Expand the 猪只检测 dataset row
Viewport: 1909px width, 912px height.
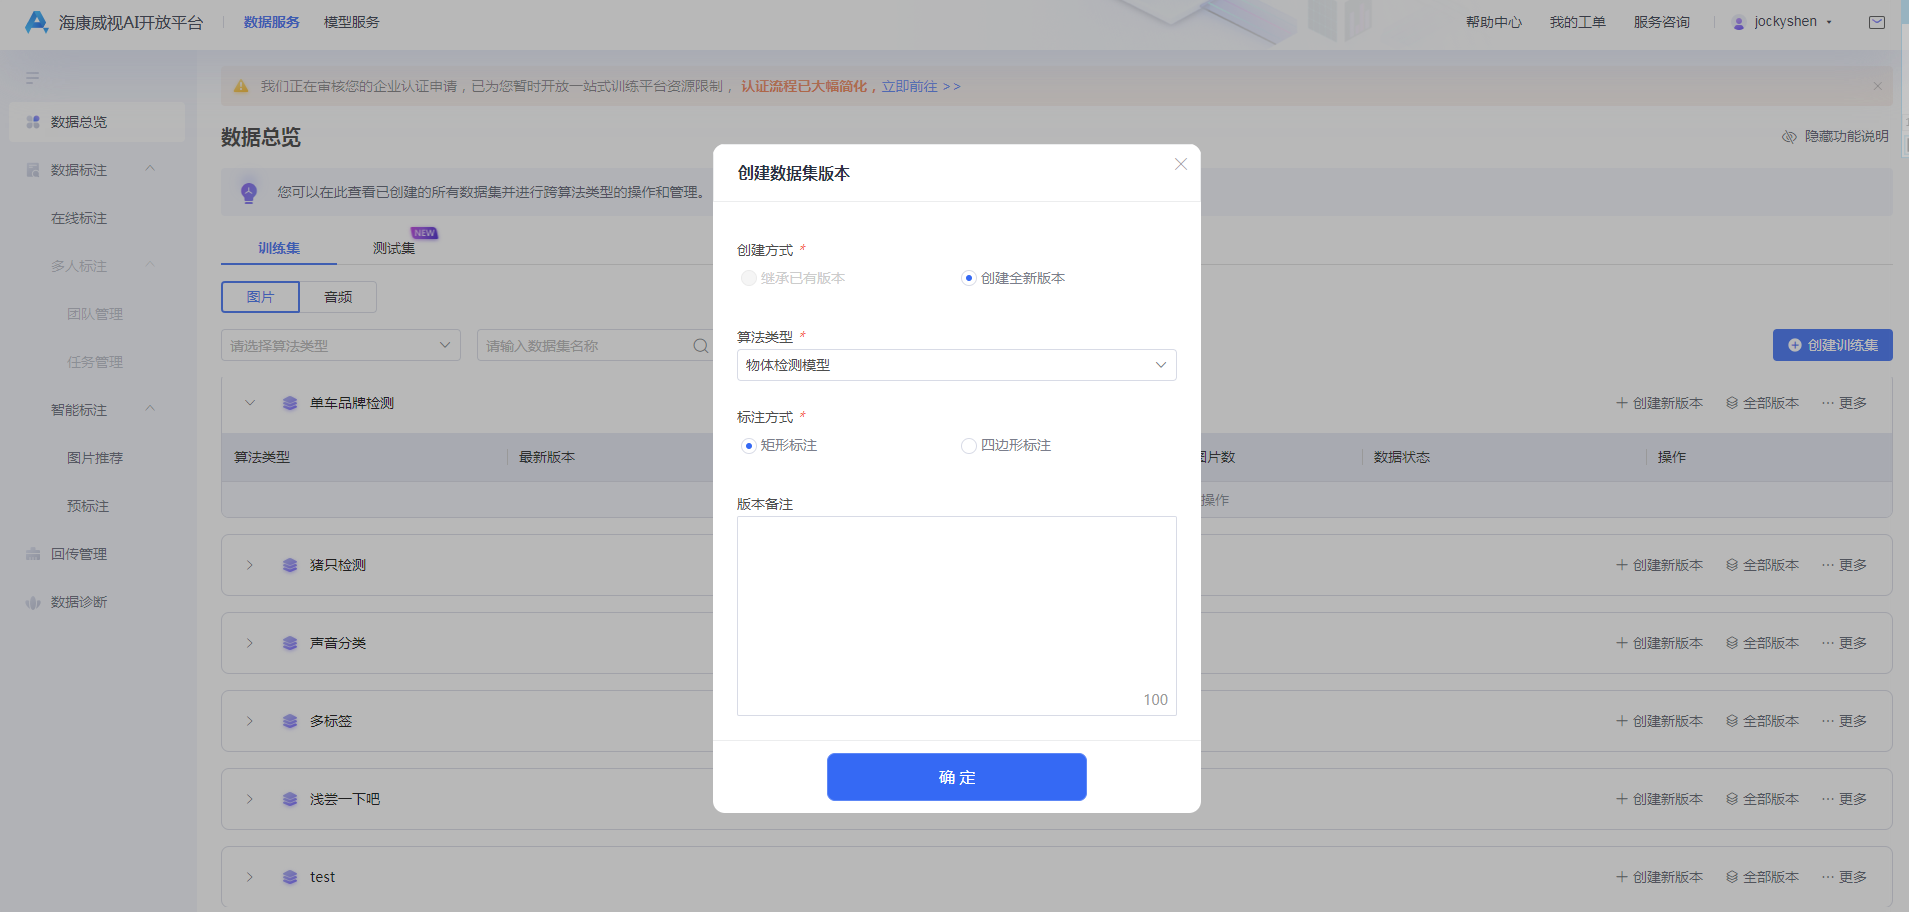coord(250,565)
